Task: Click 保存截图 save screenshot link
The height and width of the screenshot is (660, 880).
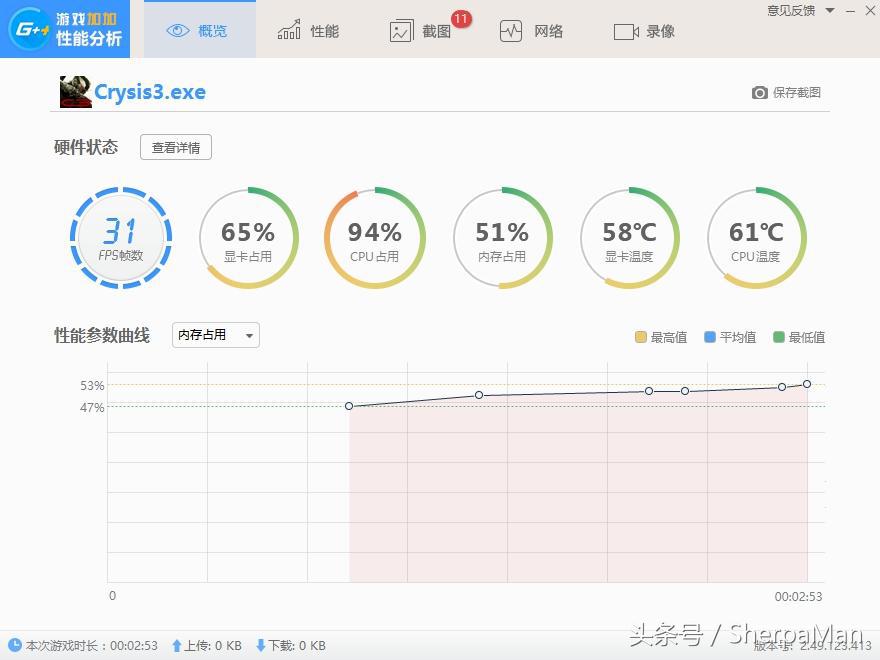Action: click(796, 93)
